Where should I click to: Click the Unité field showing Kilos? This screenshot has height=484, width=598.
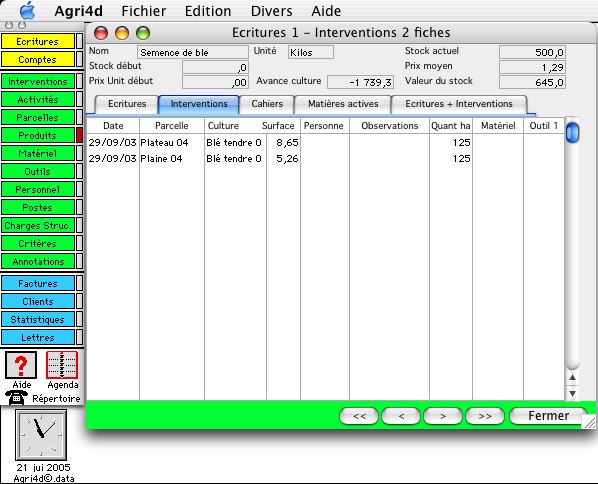311,52
